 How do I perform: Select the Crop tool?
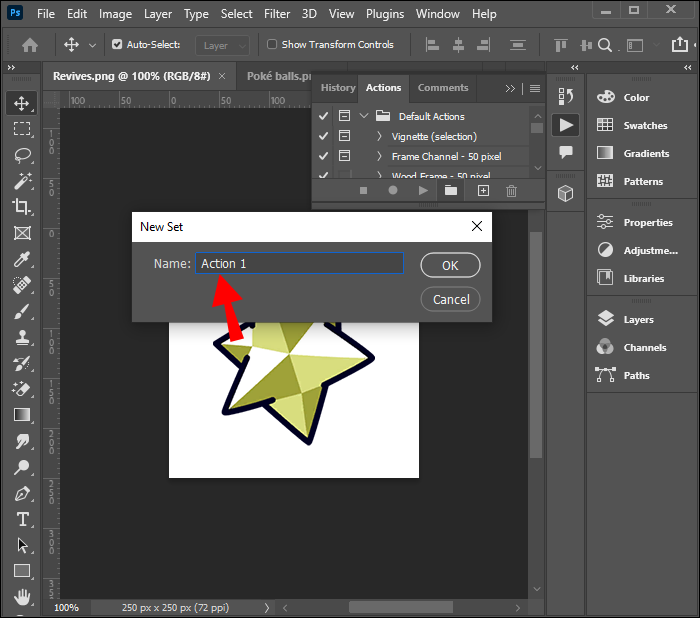21,207
